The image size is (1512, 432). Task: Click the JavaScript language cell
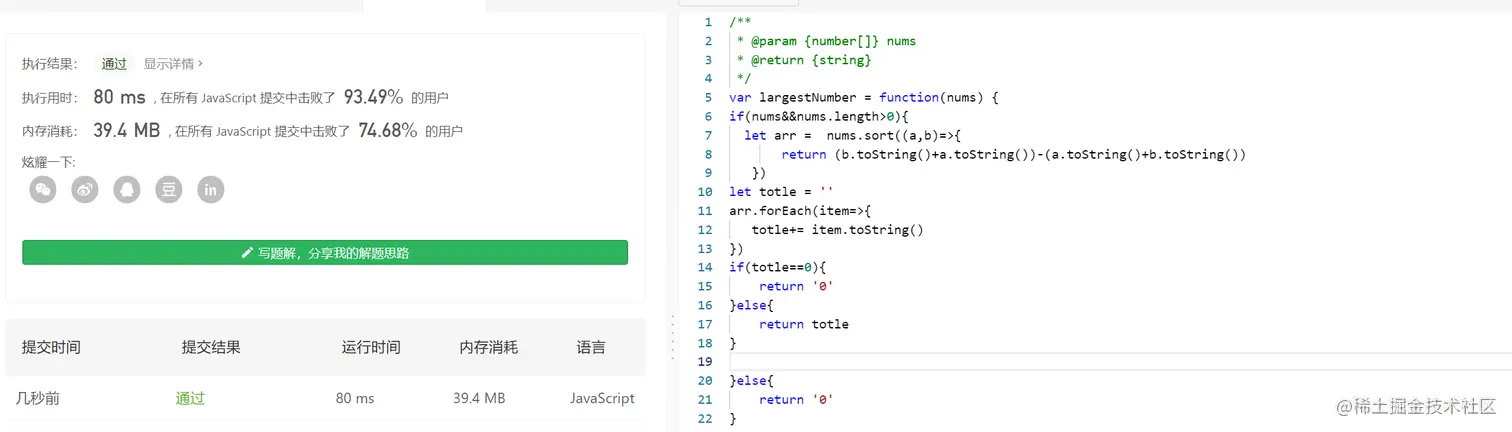click(602, 398)
